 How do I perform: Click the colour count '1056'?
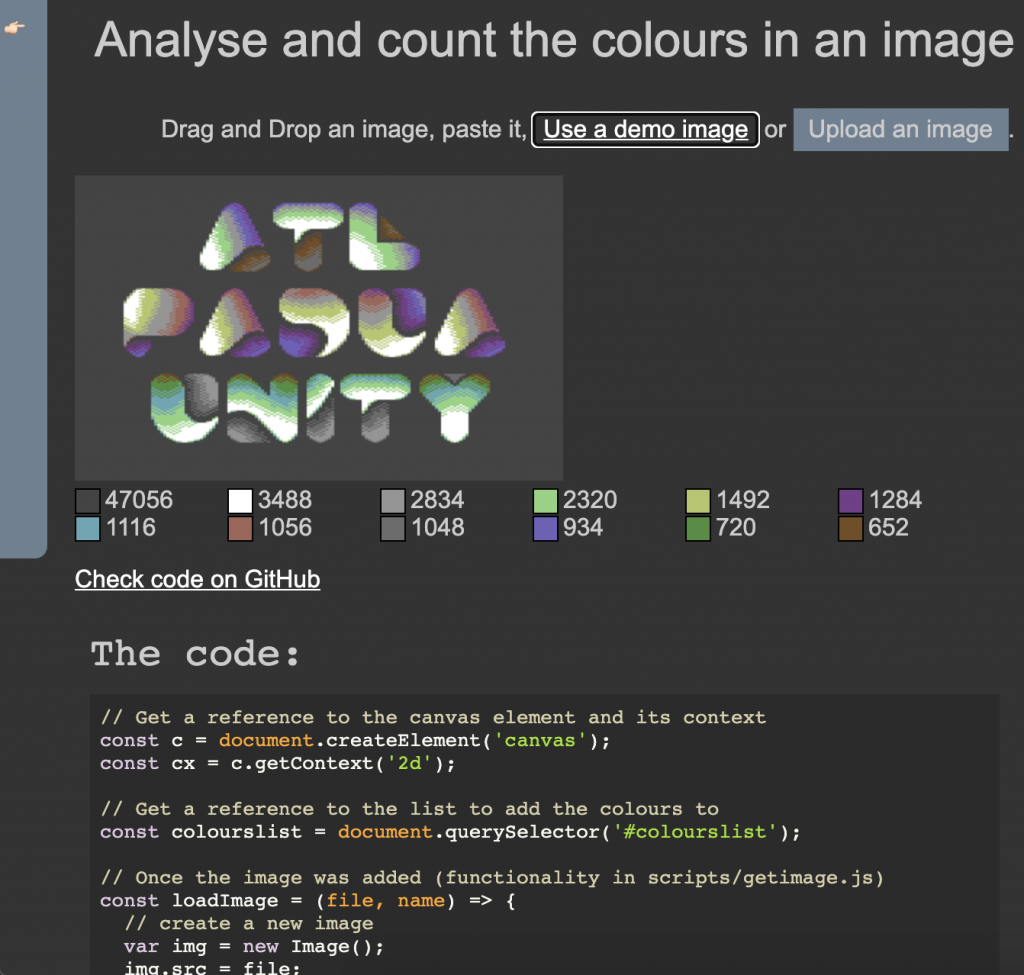[285, 528]
